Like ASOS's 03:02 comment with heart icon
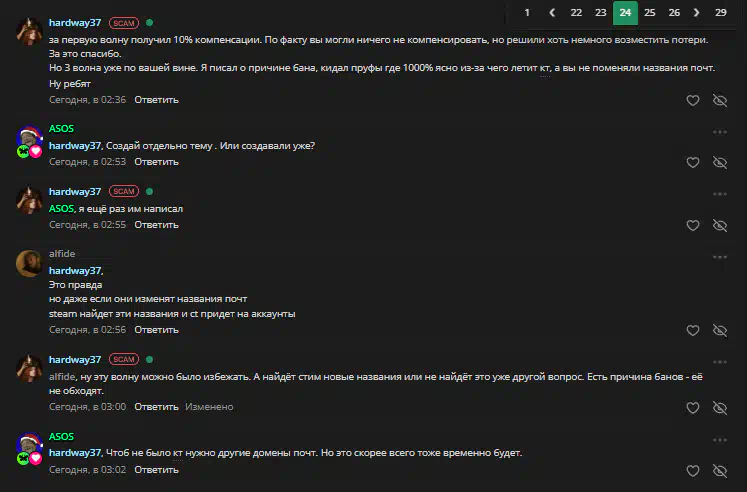747x492 pixels. (x=693, y=471)
